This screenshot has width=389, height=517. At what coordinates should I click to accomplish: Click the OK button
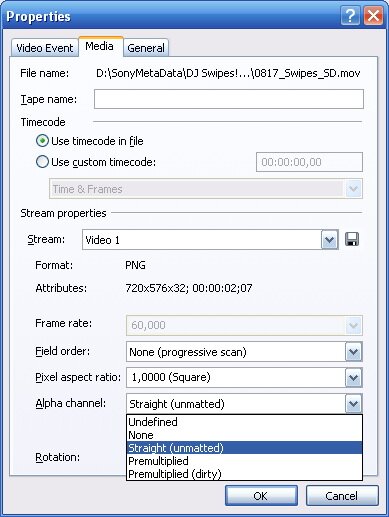(261, 496)
